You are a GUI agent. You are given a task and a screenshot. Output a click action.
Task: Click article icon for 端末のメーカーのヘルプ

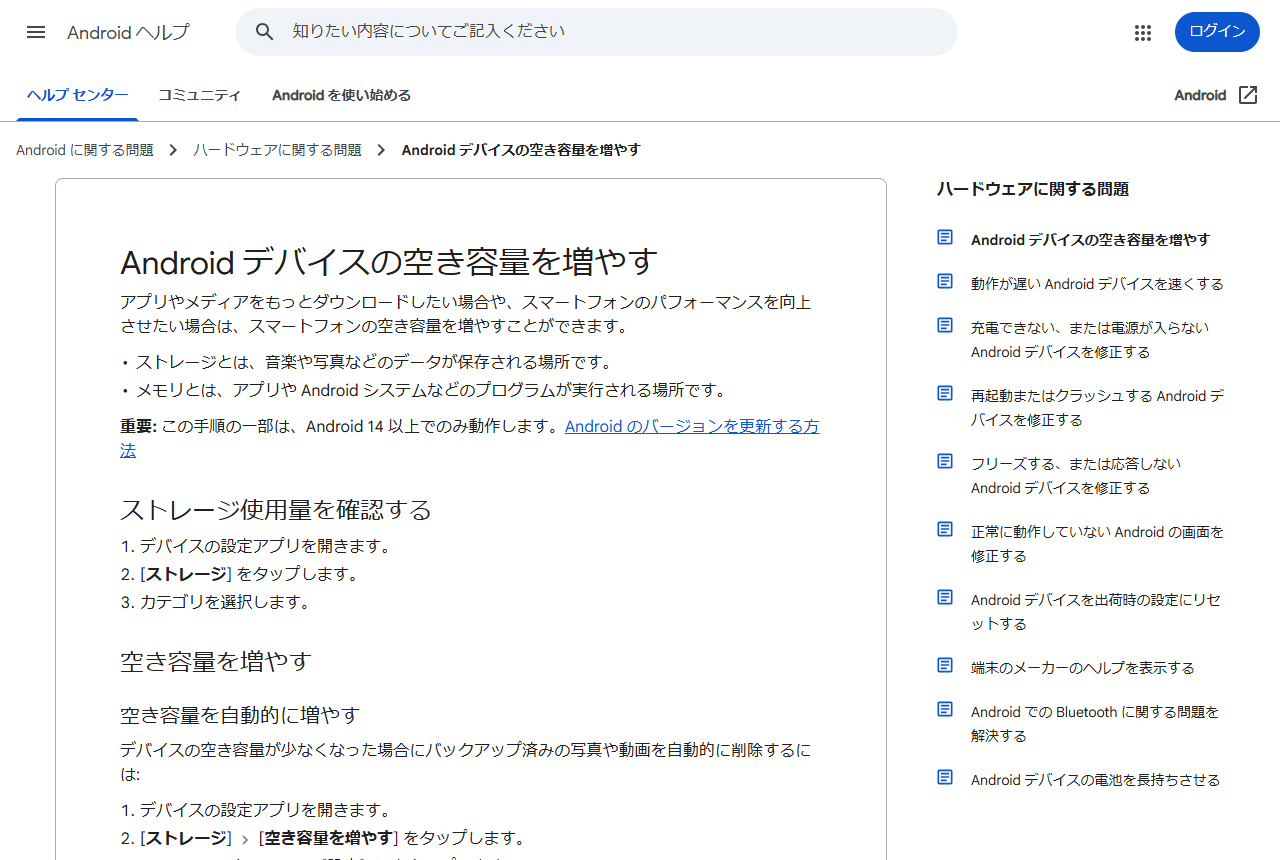(945, 665)
